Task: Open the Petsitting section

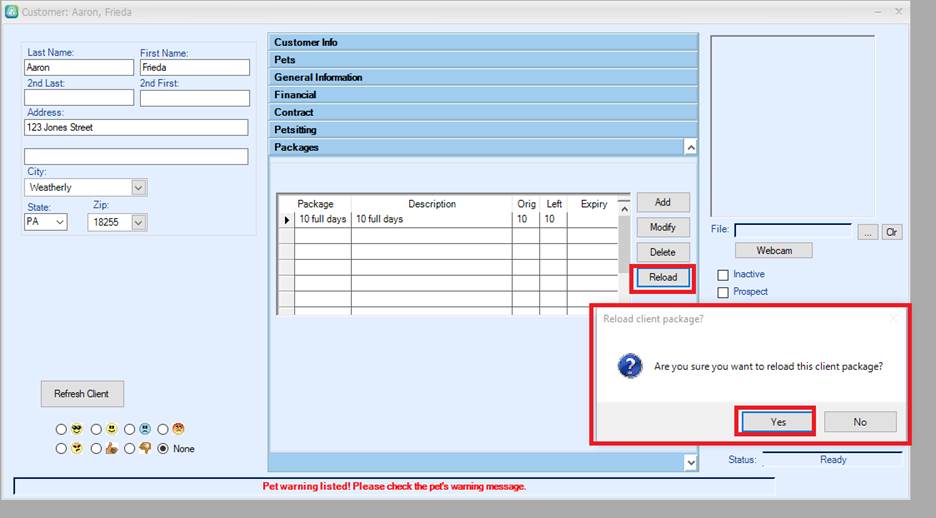Action: pyautogui.click(x=483, y=130)
